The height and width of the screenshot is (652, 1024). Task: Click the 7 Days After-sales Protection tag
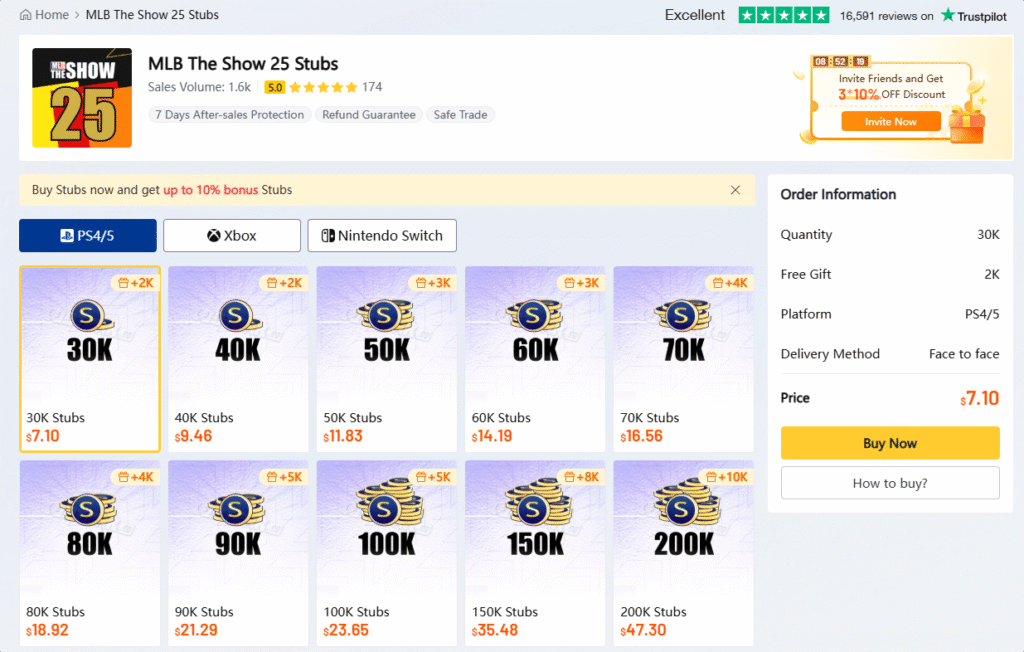coord(230,115)
